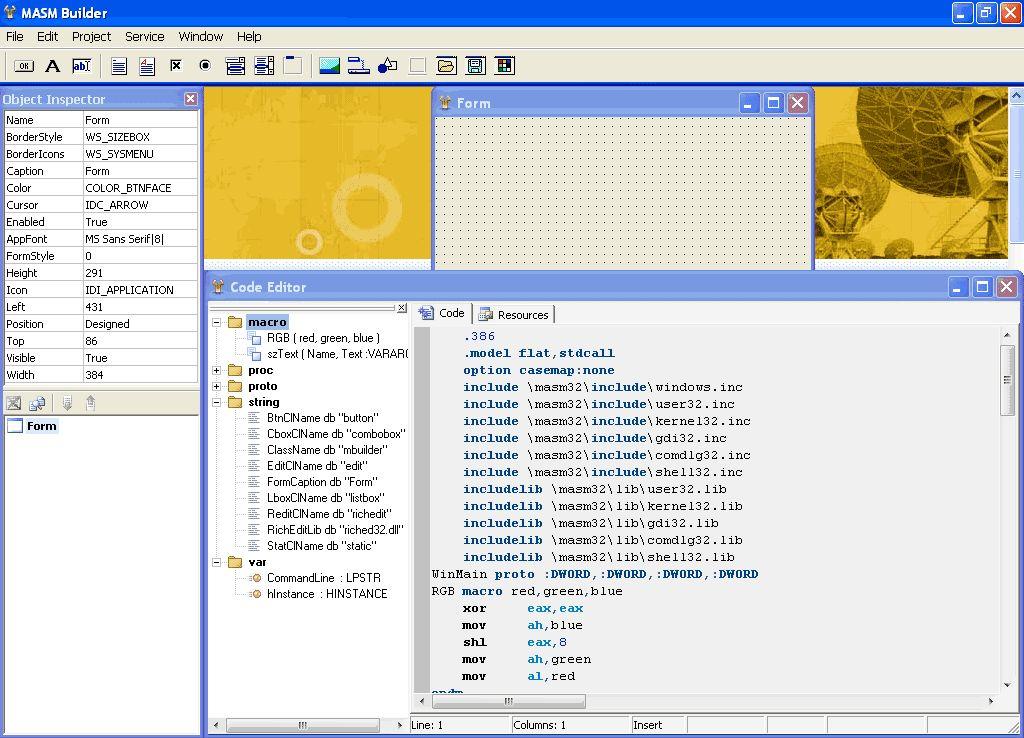Click the Name property value field

point(140,120)
